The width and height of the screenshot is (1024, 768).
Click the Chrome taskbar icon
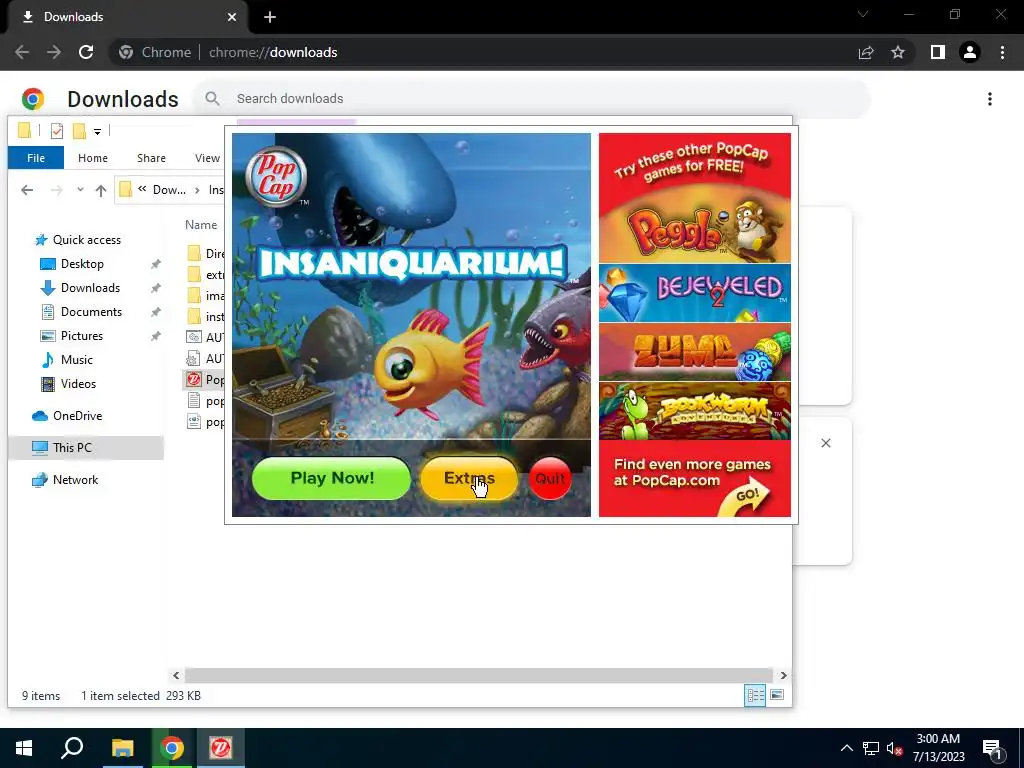172,748
